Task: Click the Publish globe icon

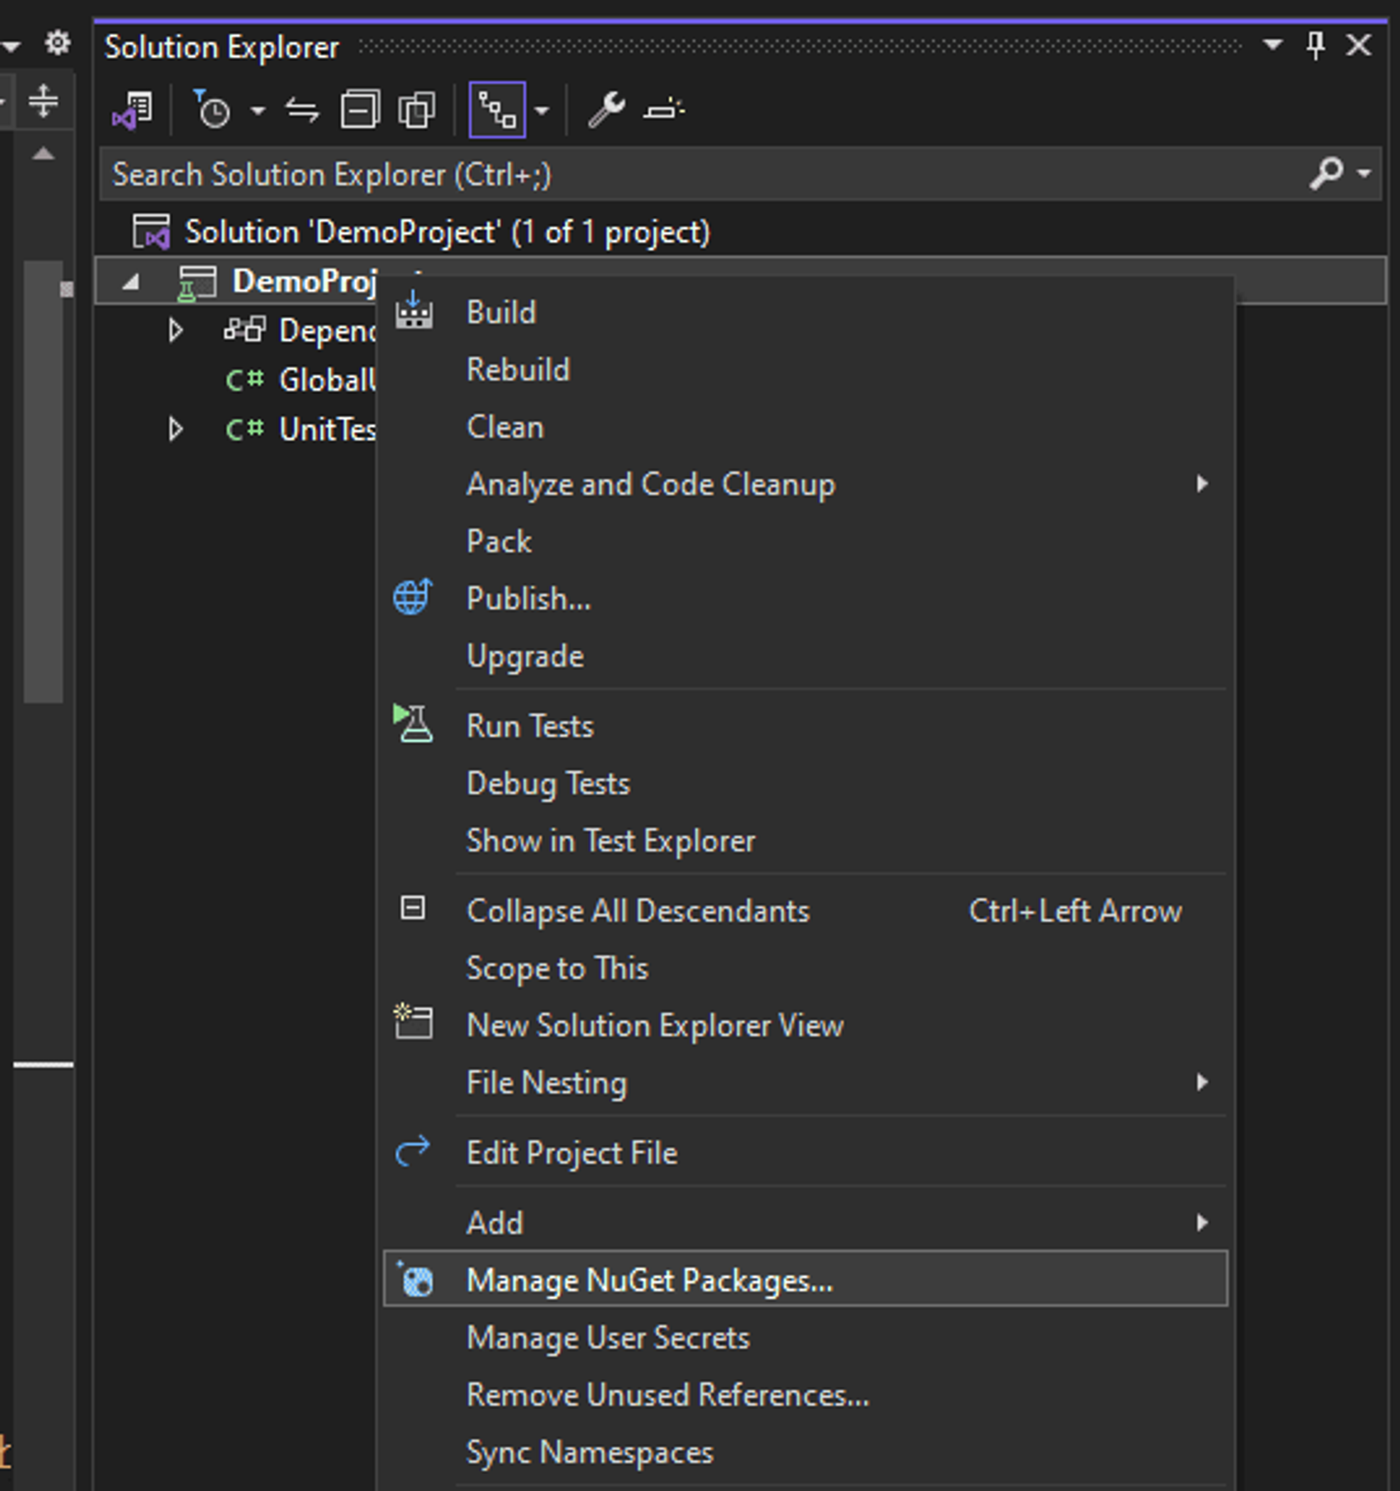Action: (x=413, y=597)
